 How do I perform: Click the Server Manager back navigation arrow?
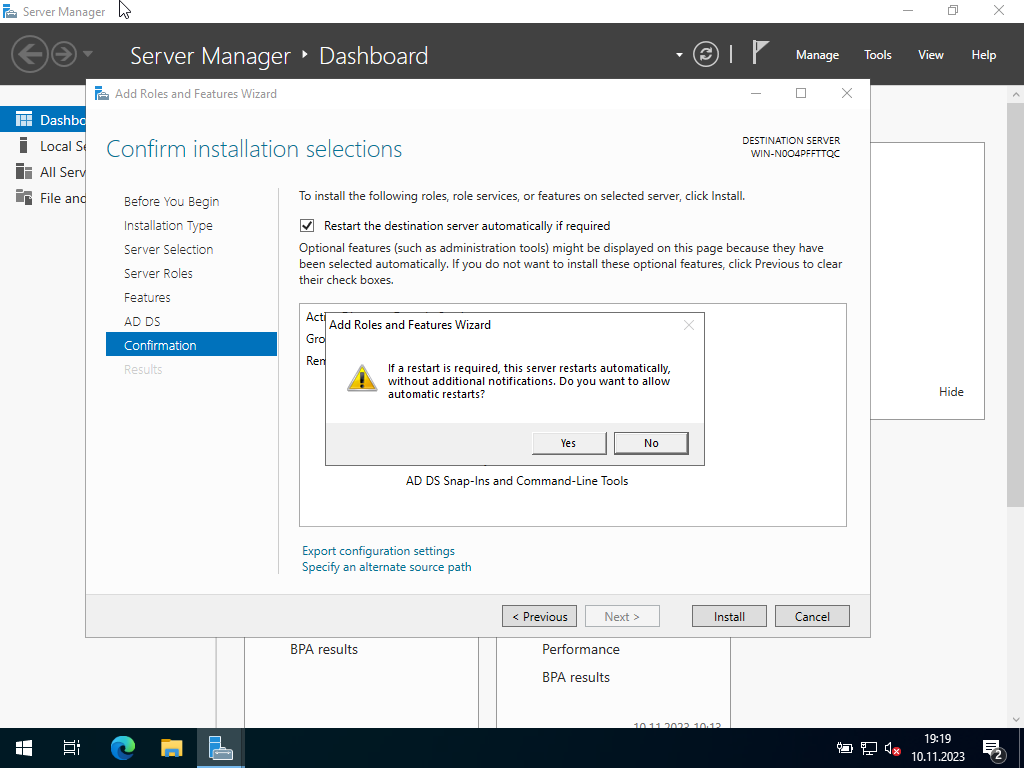pyautogui.click(x=29, y=54)
